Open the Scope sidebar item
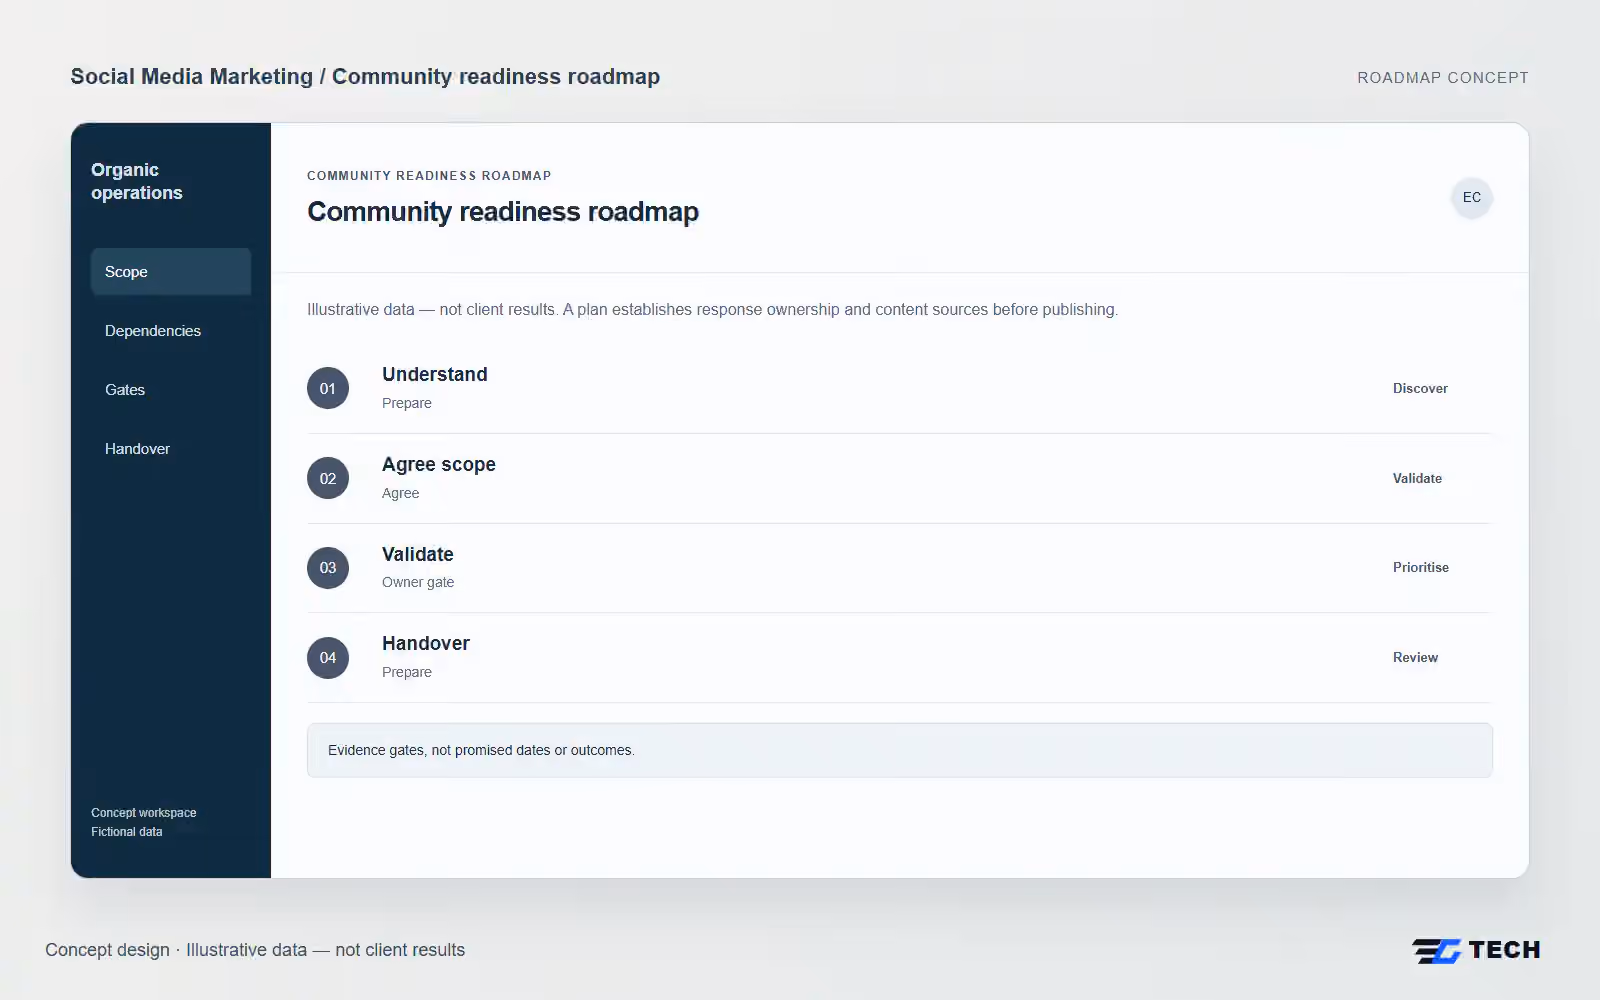This screenshot has height=1000, width=1600. [171, 272]
